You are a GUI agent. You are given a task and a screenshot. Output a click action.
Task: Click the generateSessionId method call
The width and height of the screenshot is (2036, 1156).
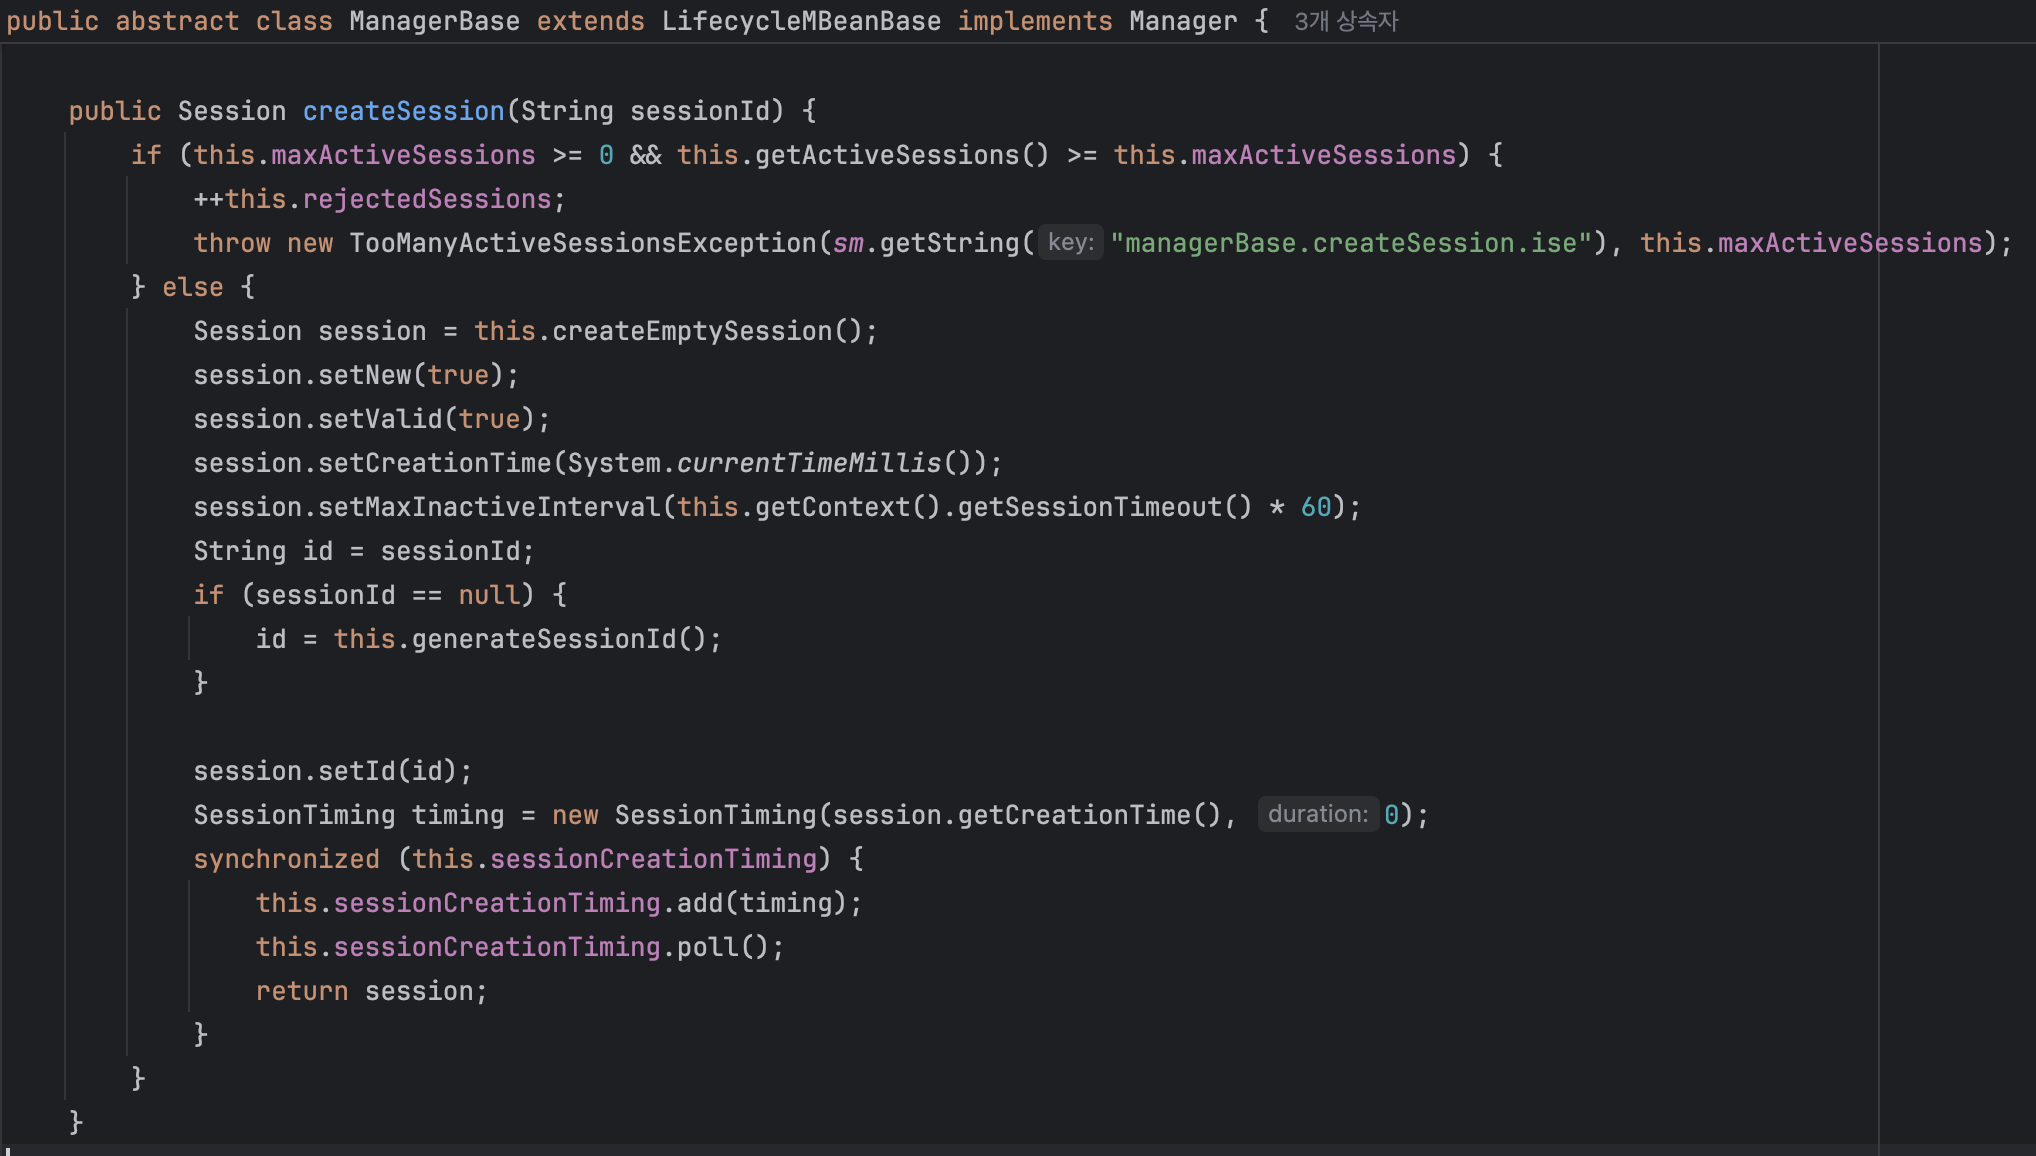coord(543,639)
